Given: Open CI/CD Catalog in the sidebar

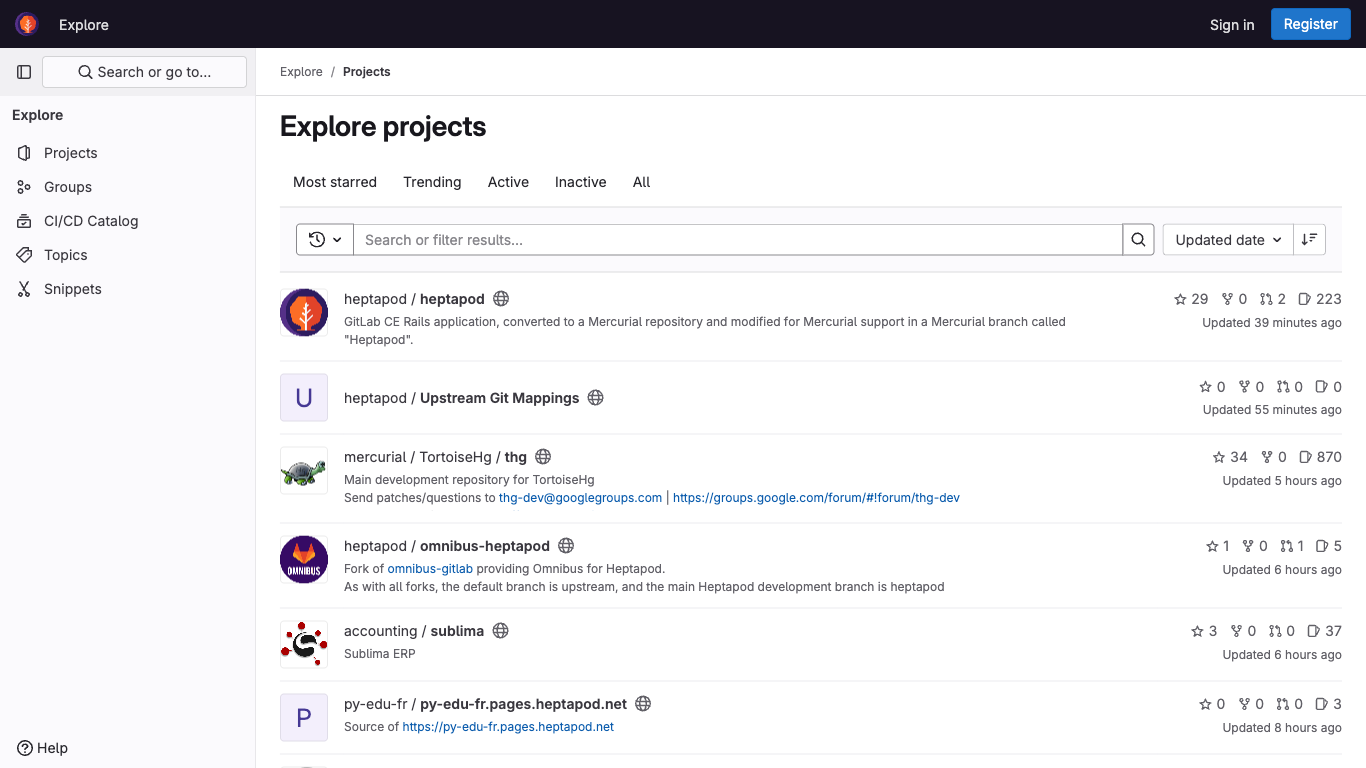Looking at the screenshot, I should (x=127, y=221).
